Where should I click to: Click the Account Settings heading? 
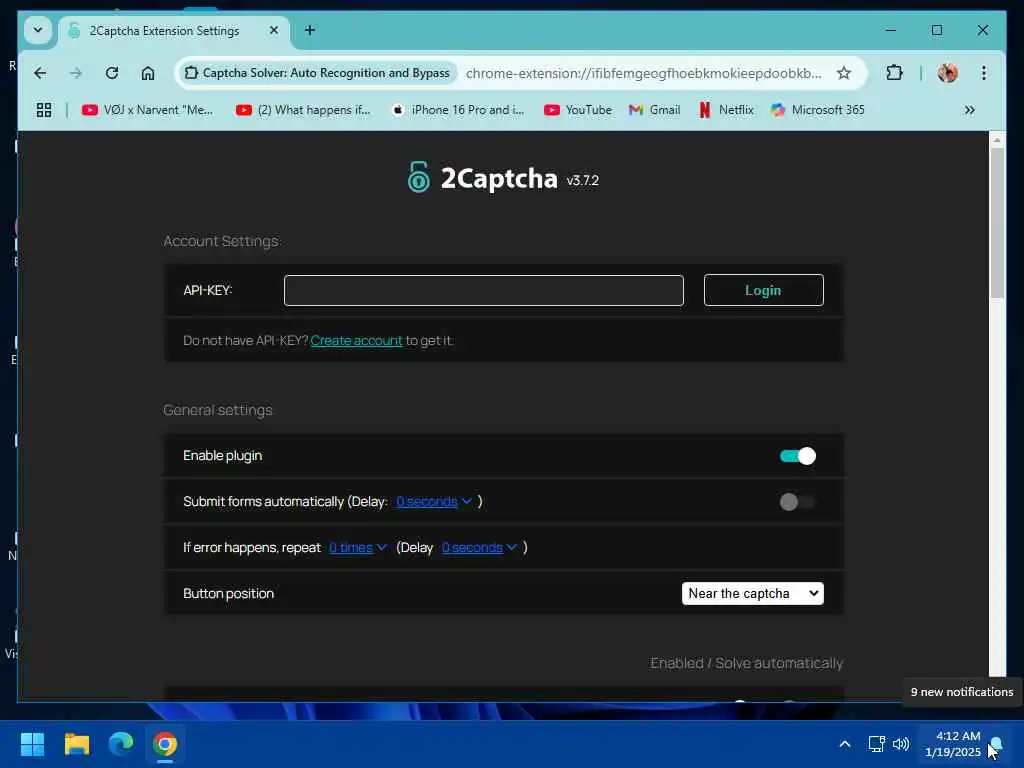pyautogui.click(x=221, y=241)
